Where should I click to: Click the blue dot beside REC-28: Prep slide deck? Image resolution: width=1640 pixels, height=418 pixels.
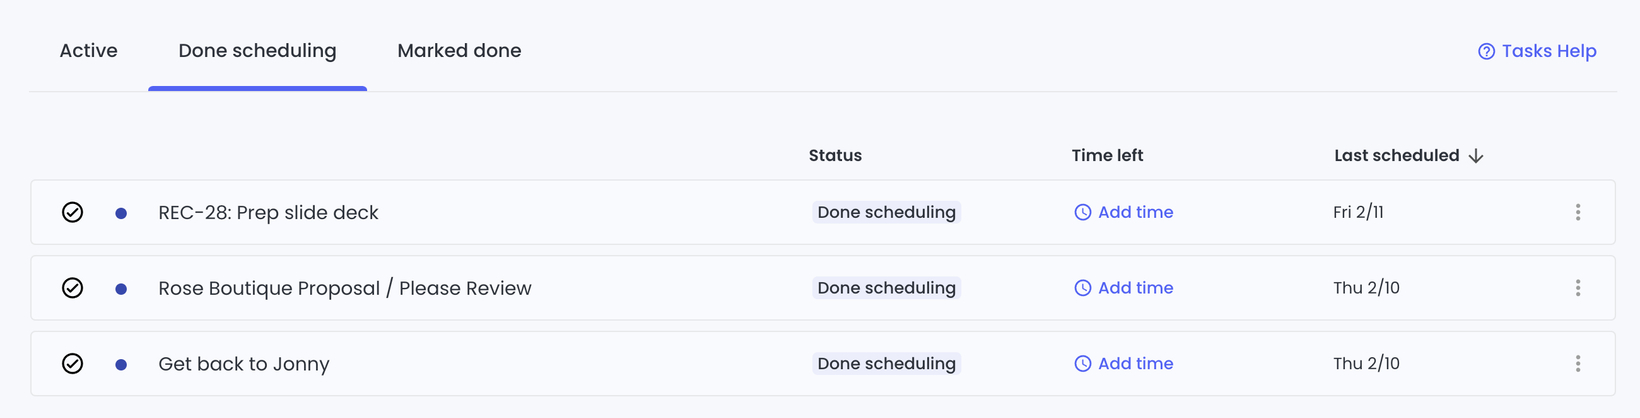tap(121, 213)
